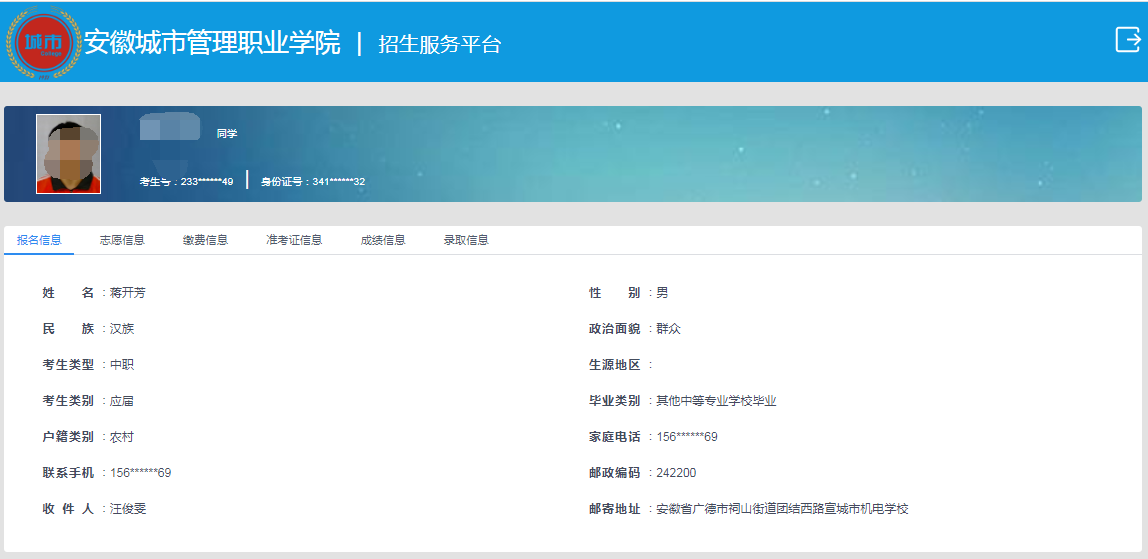The image size is (1148, 559).
Task: Click the 邮政编码 field label
Action: 615,473
